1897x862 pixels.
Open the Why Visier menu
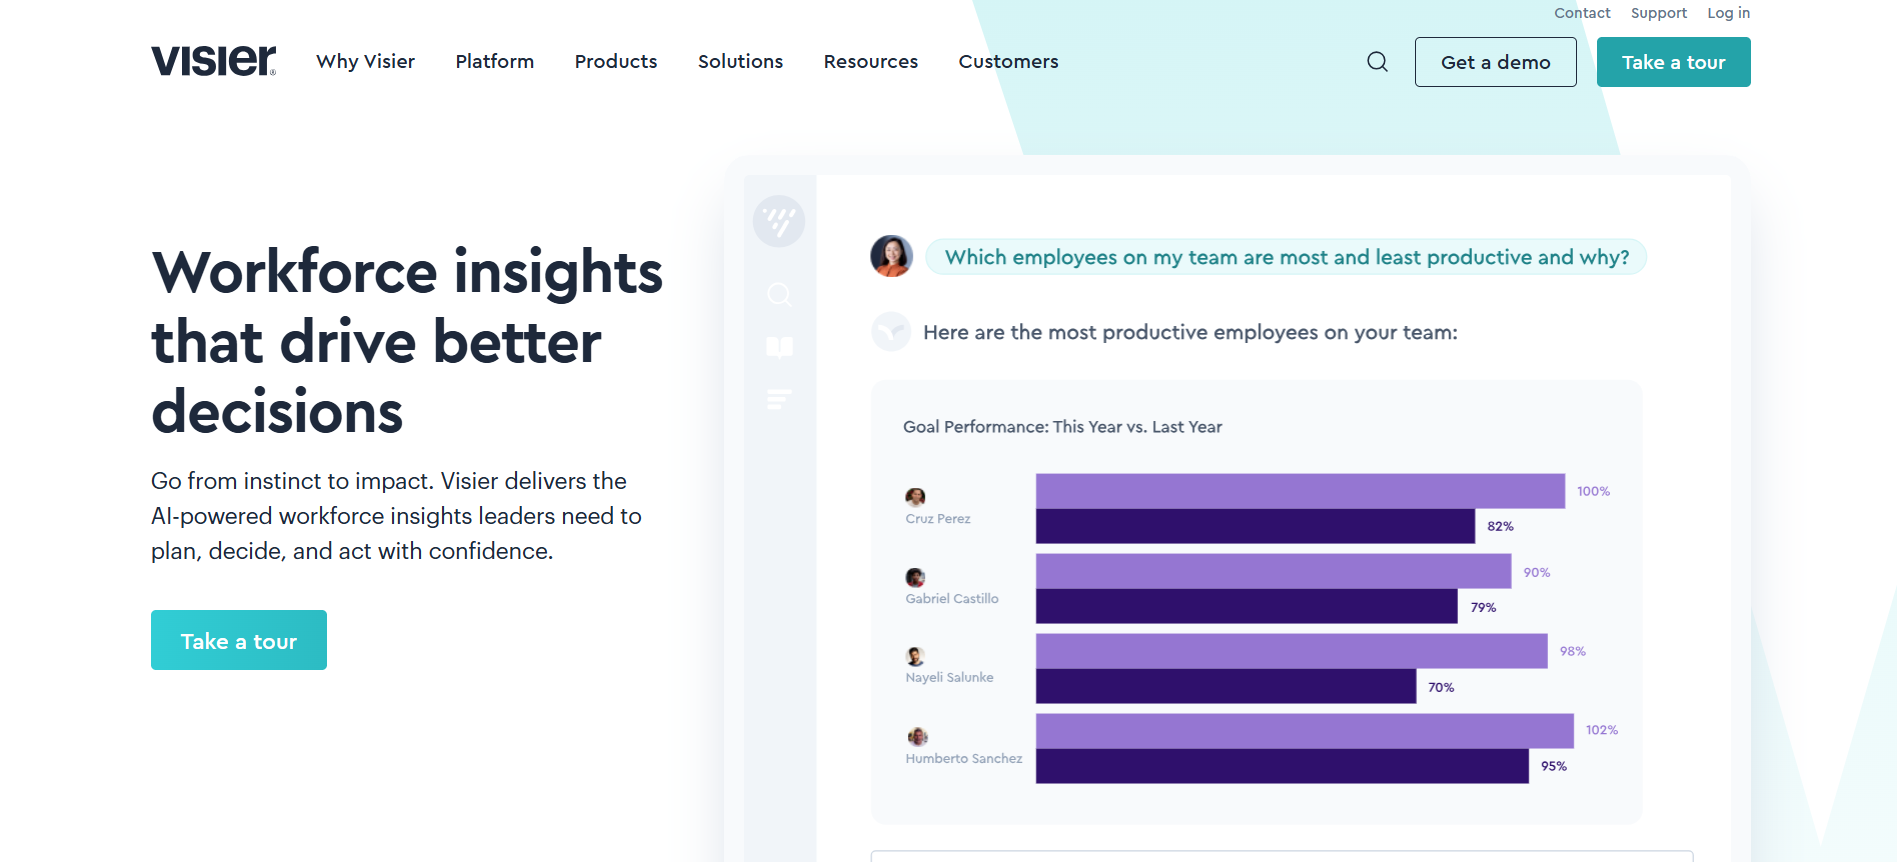click(365, 61)
